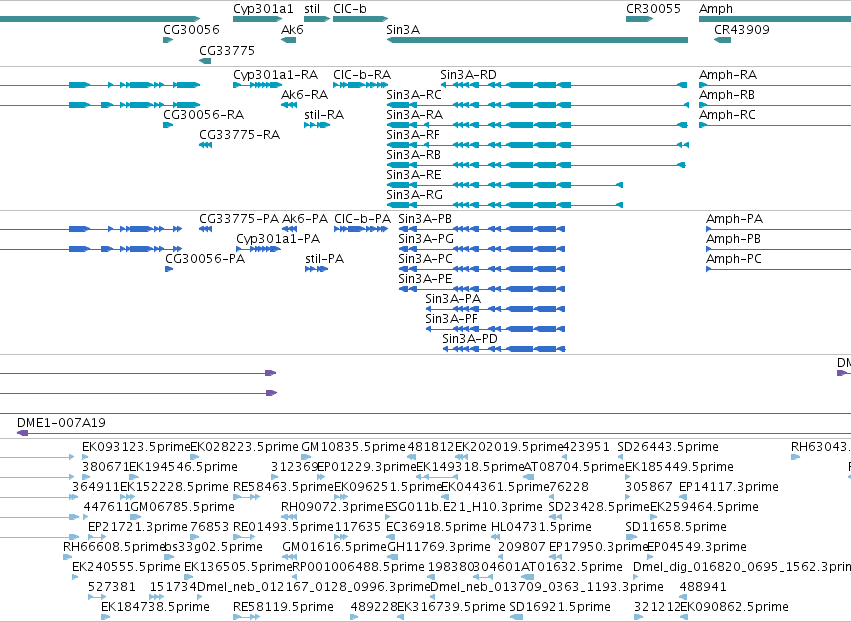Click the Sin3A-RA transcript label
The image size is (851, 622).
(x=415, y=115)
